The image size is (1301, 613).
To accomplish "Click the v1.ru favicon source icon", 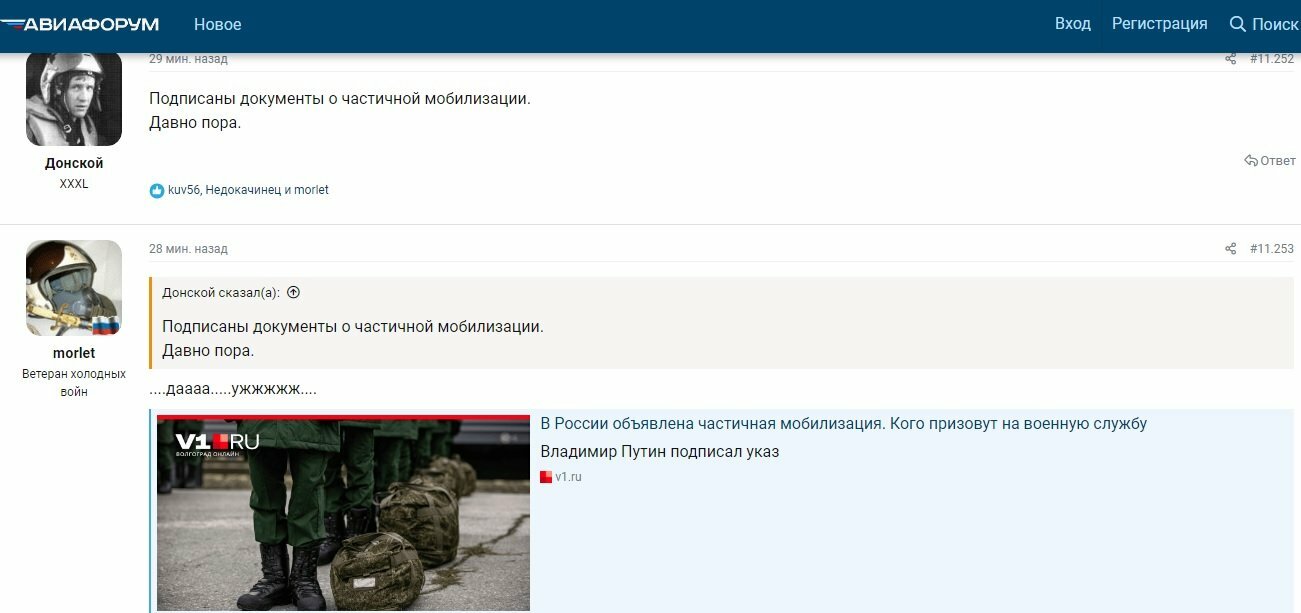I will [546, 477].
